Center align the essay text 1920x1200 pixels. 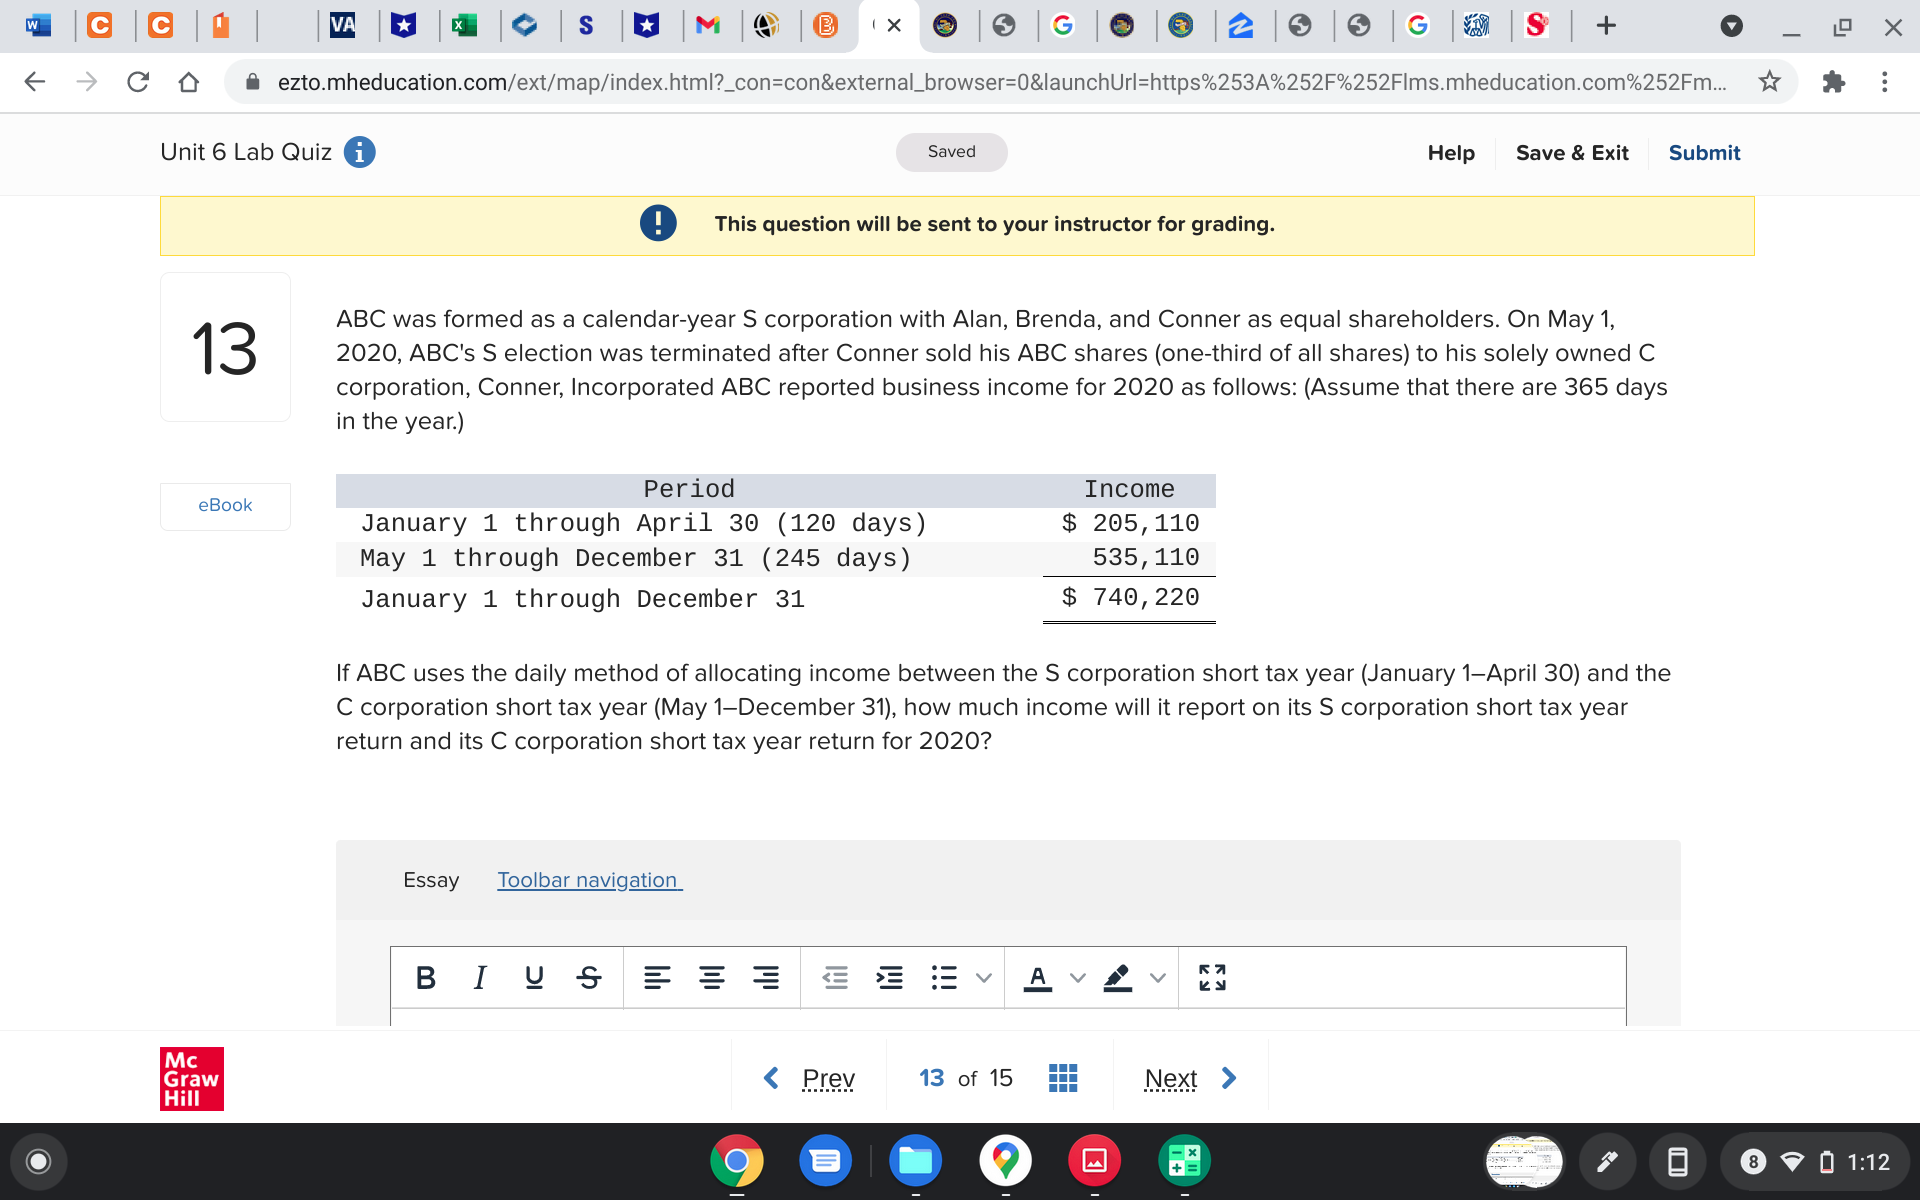pos(711,977)
